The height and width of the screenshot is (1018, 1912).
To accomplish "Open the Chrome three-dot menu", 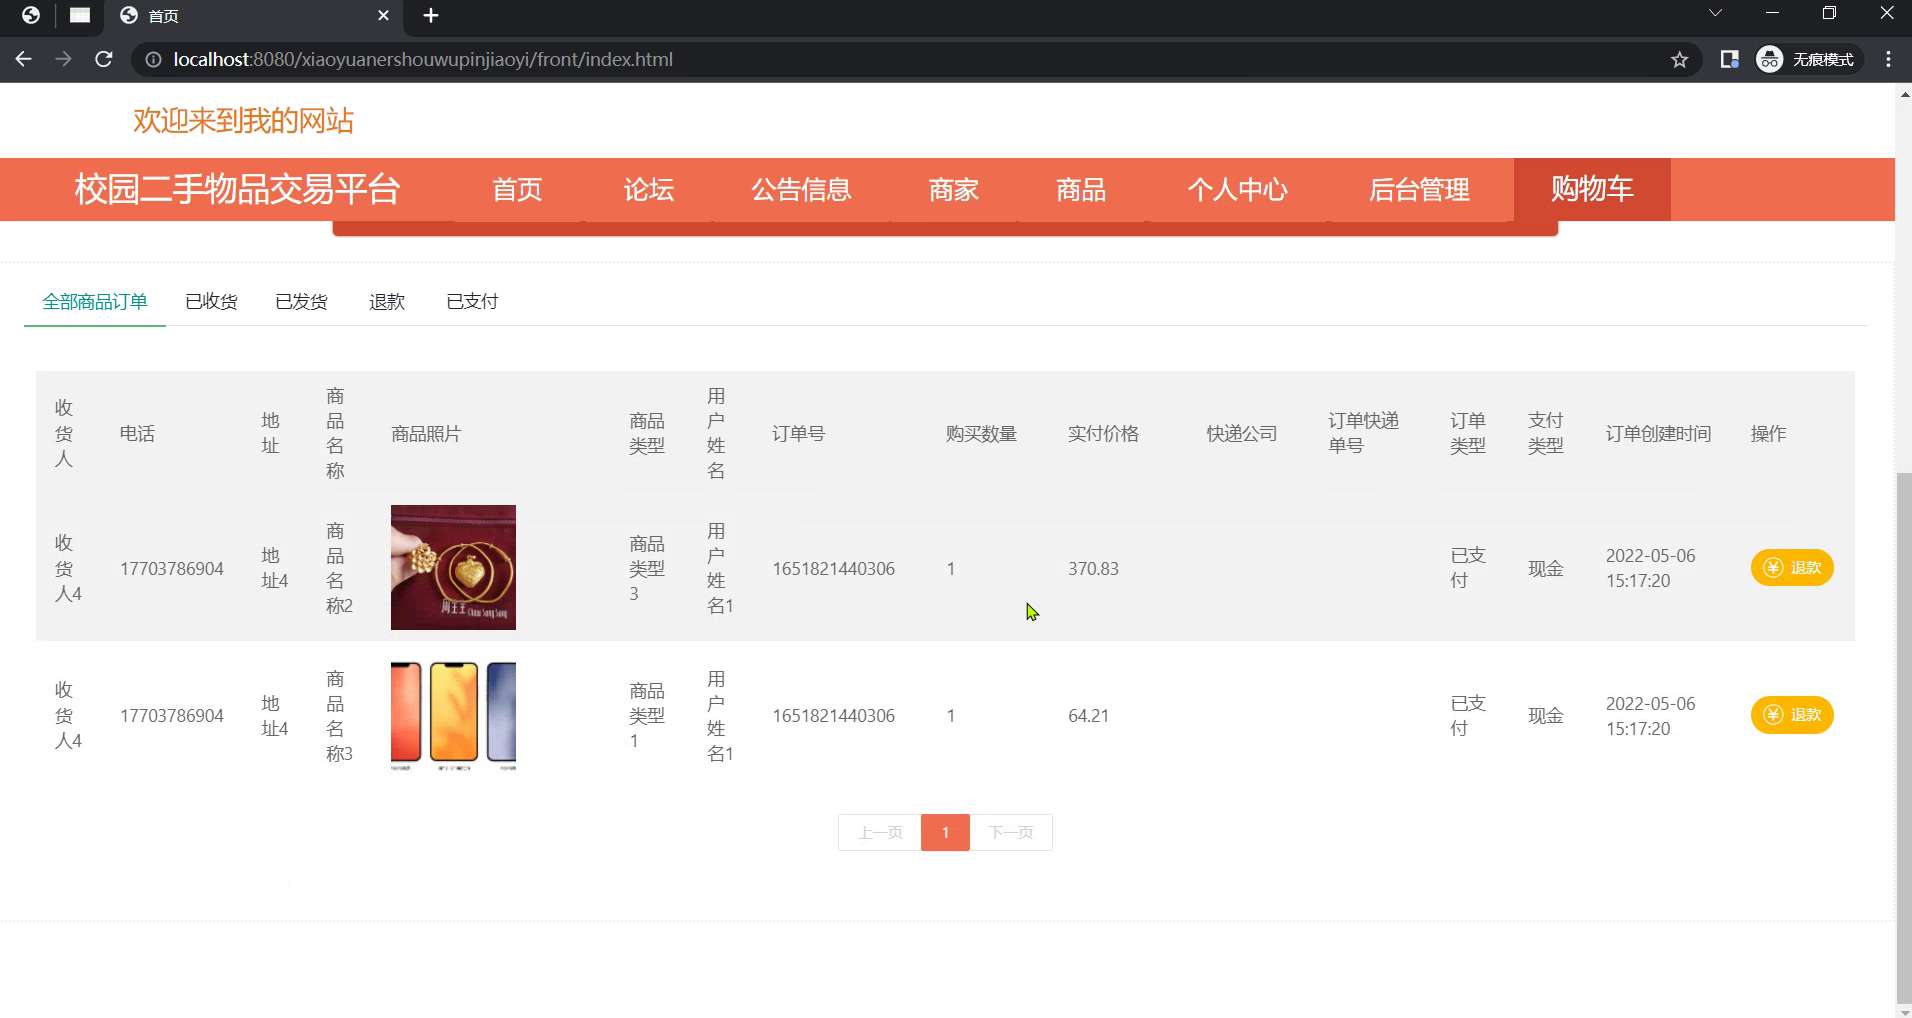I will pyautogui.click(x=1888, y=60).
